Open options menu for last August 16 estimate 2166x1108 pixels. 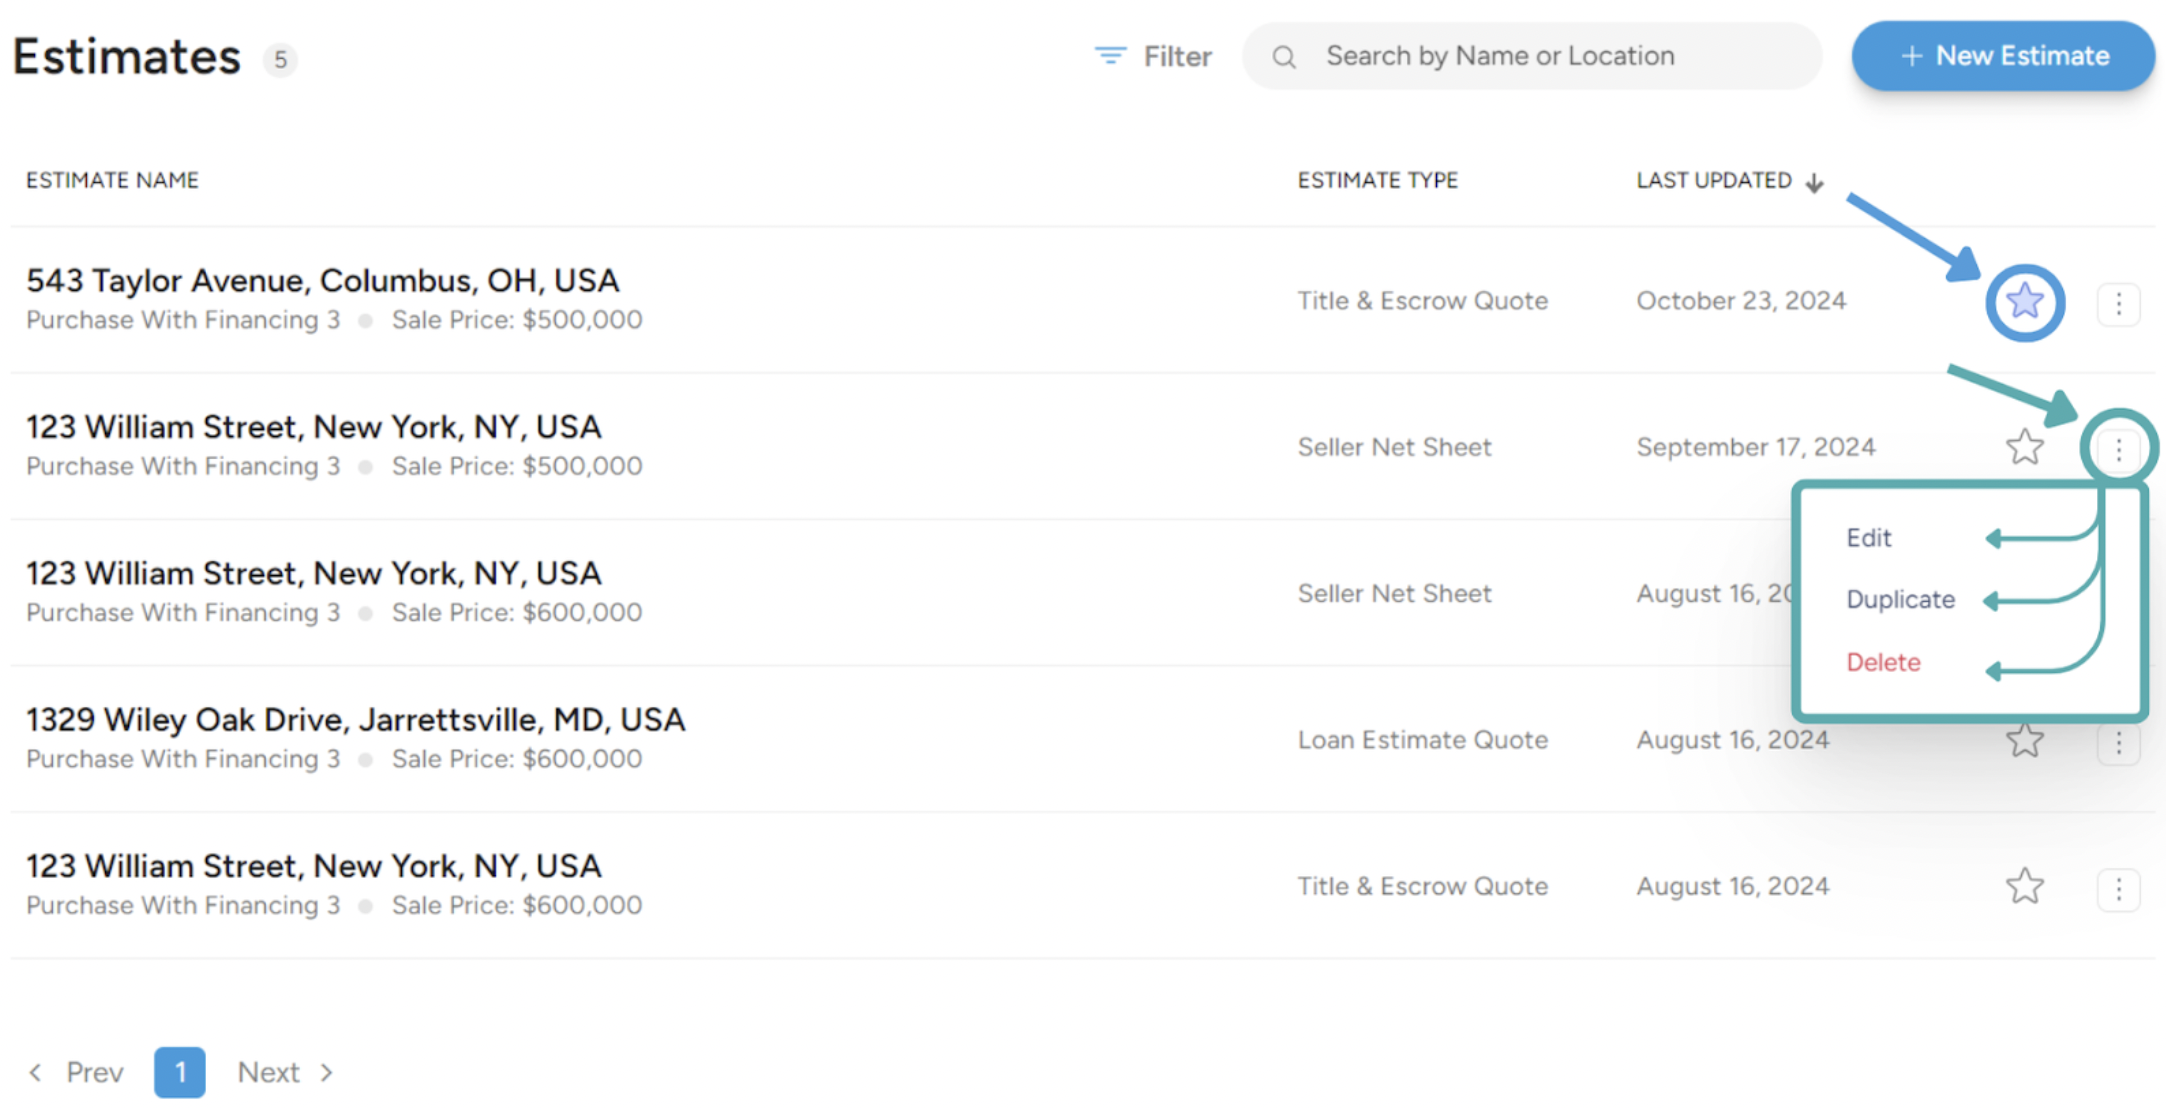point(2118,889)
